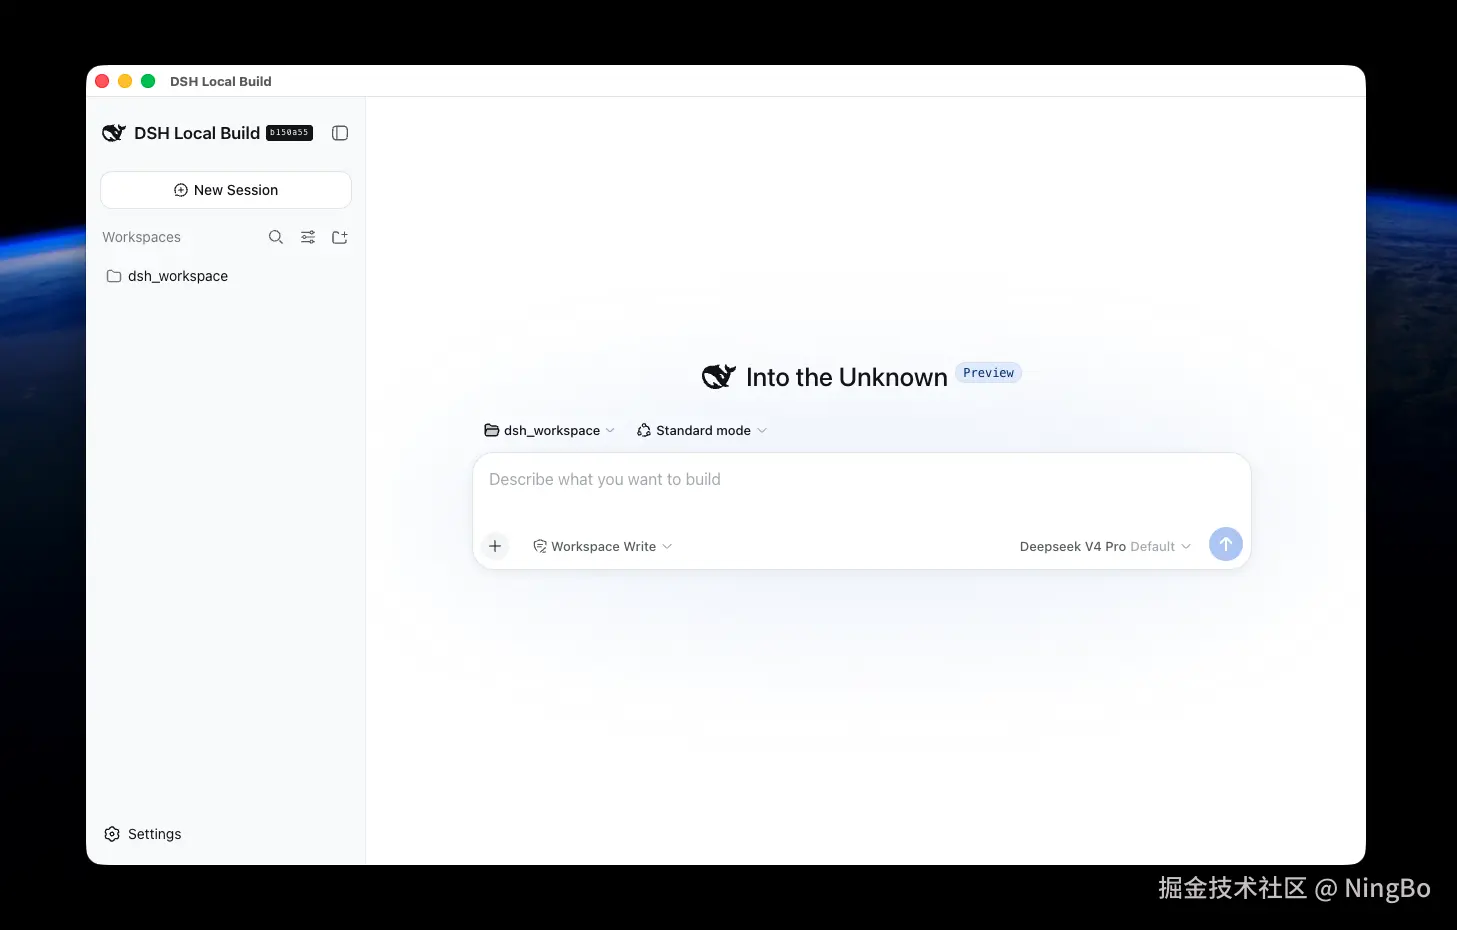
Task: Click the plus attach button
Action: point(495,546)
